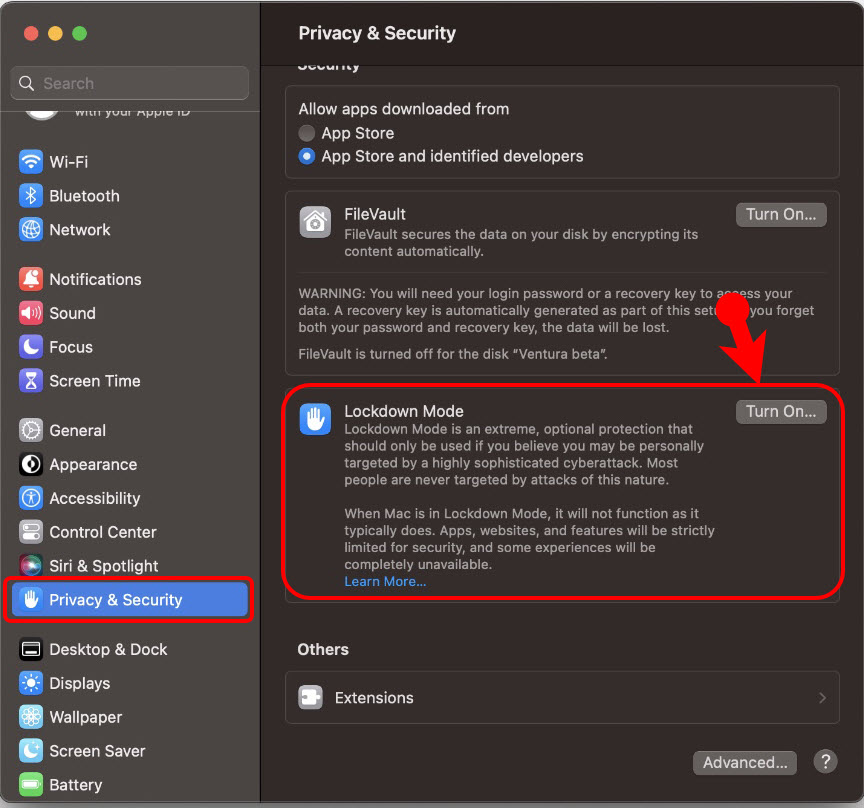Viewport: 864px width, 808px height.
Task: Select App Store and identified developers option
Action: point(307,156)
